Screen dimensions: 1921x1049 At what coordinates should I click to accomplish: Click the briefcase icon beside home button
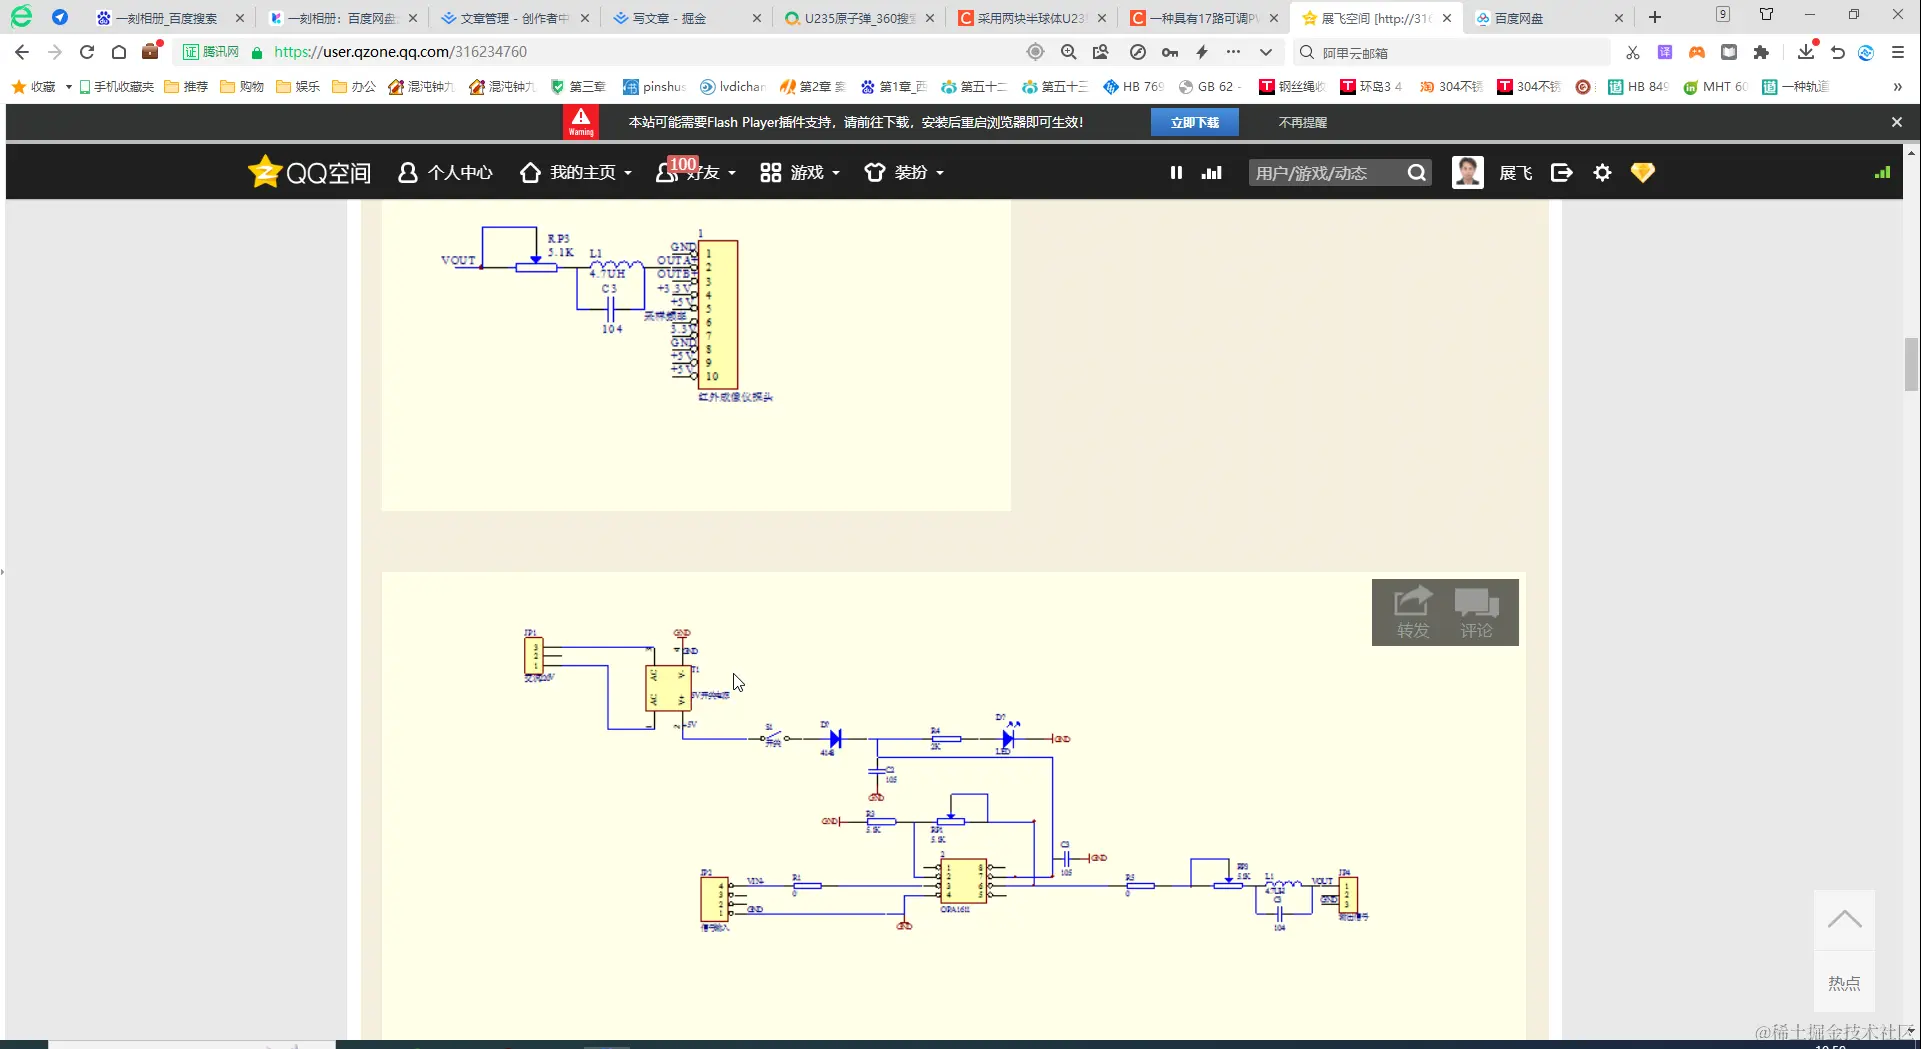(151, 51)
